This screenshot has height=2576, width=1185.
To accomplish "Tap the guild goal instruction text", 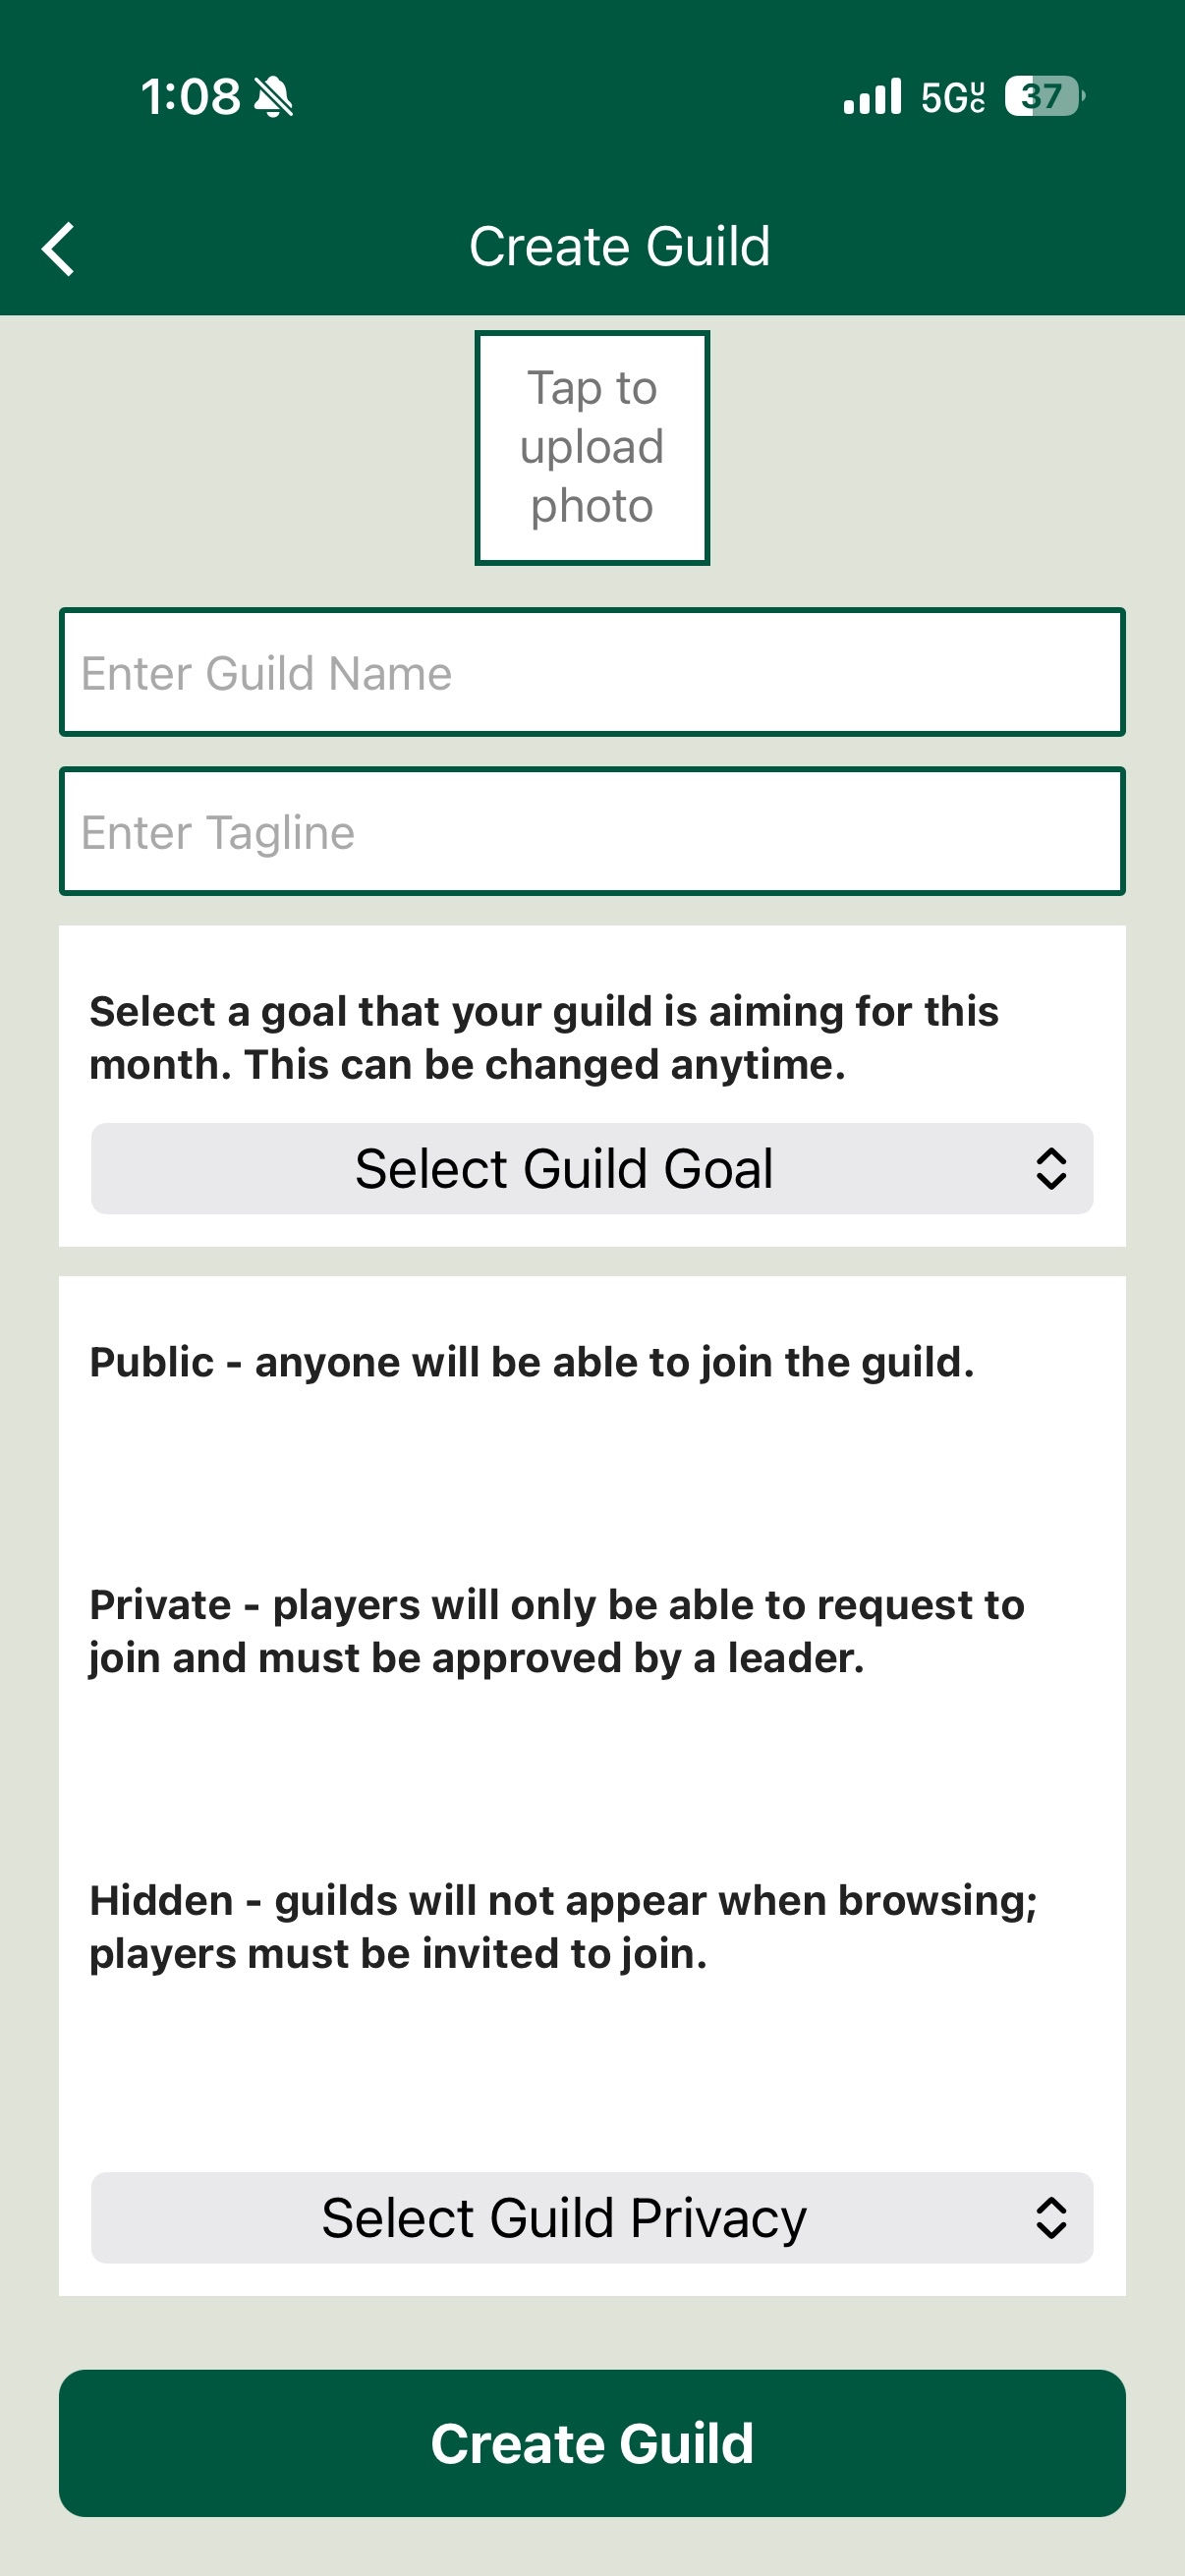I will (x=544, y=1037).
